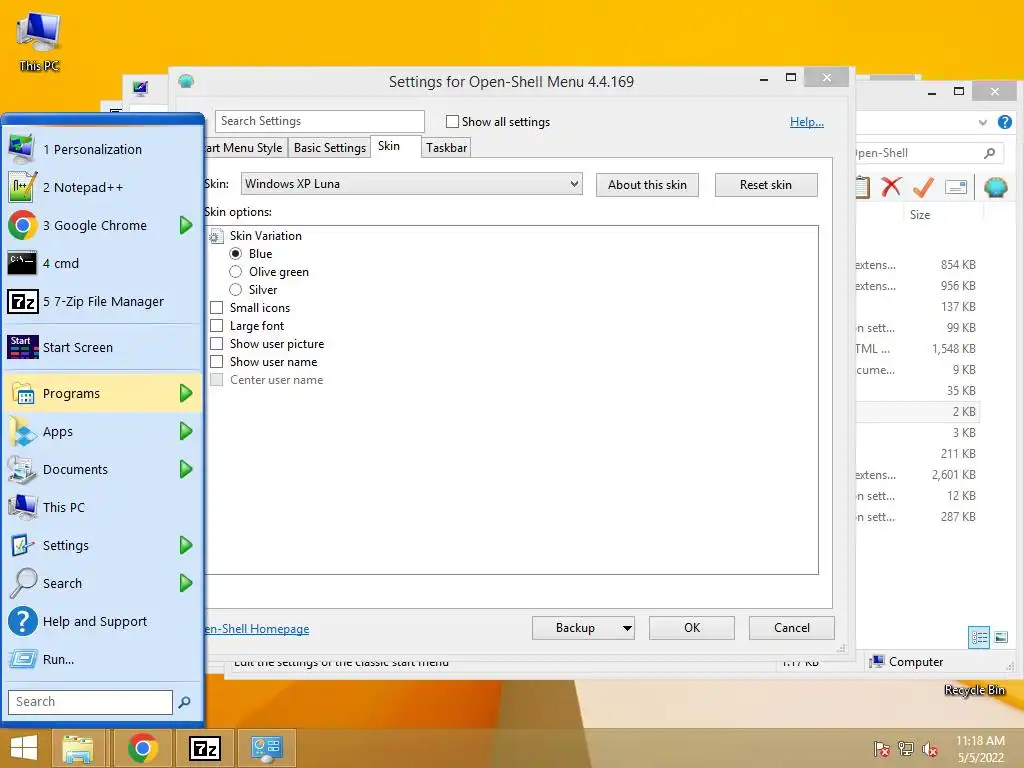
Task: Click the Open-Shell search box in the background window
Action: point(927,153)
